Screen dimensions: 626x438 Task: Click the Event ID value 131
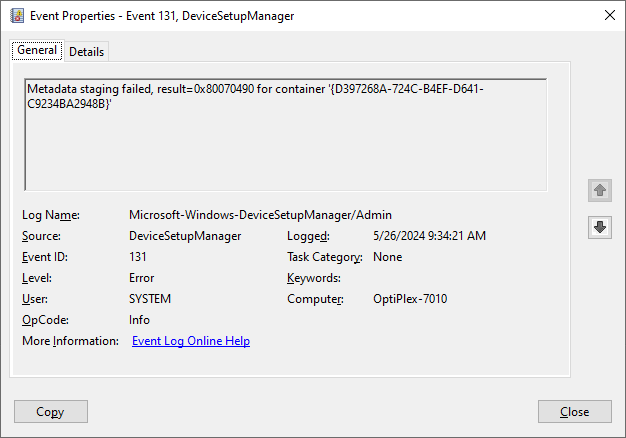(140, 257)
